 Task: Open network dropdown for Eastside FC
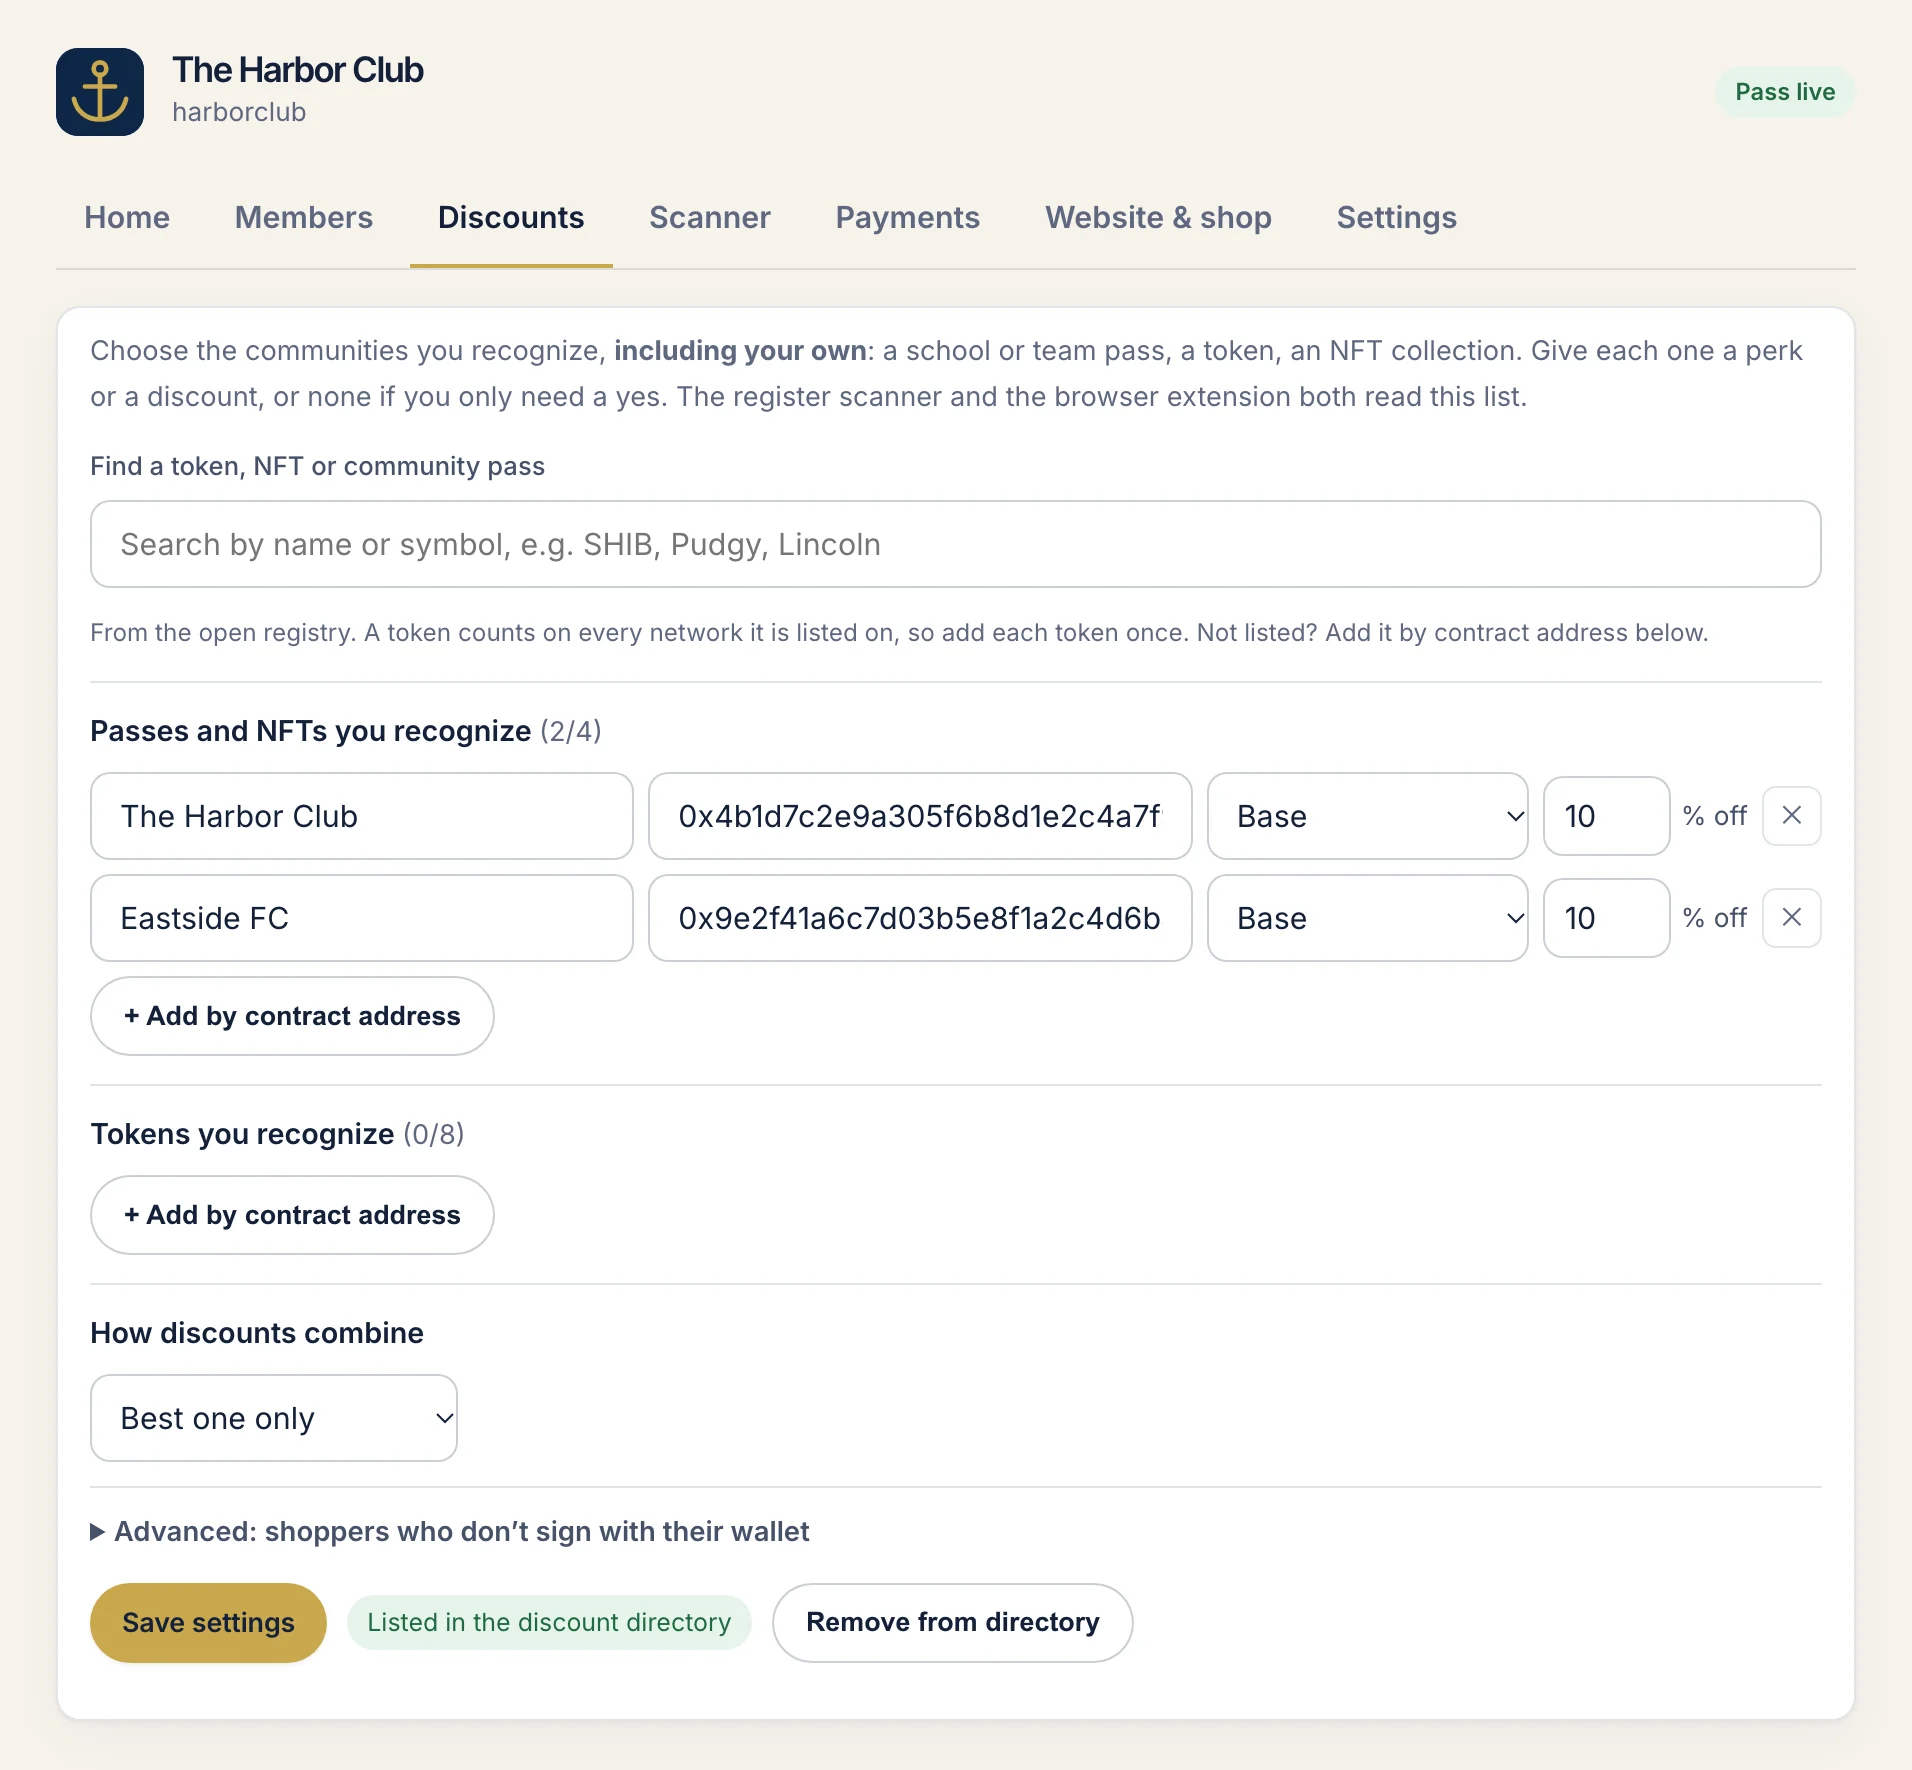pyautogui.click(x=1367, y=918)
